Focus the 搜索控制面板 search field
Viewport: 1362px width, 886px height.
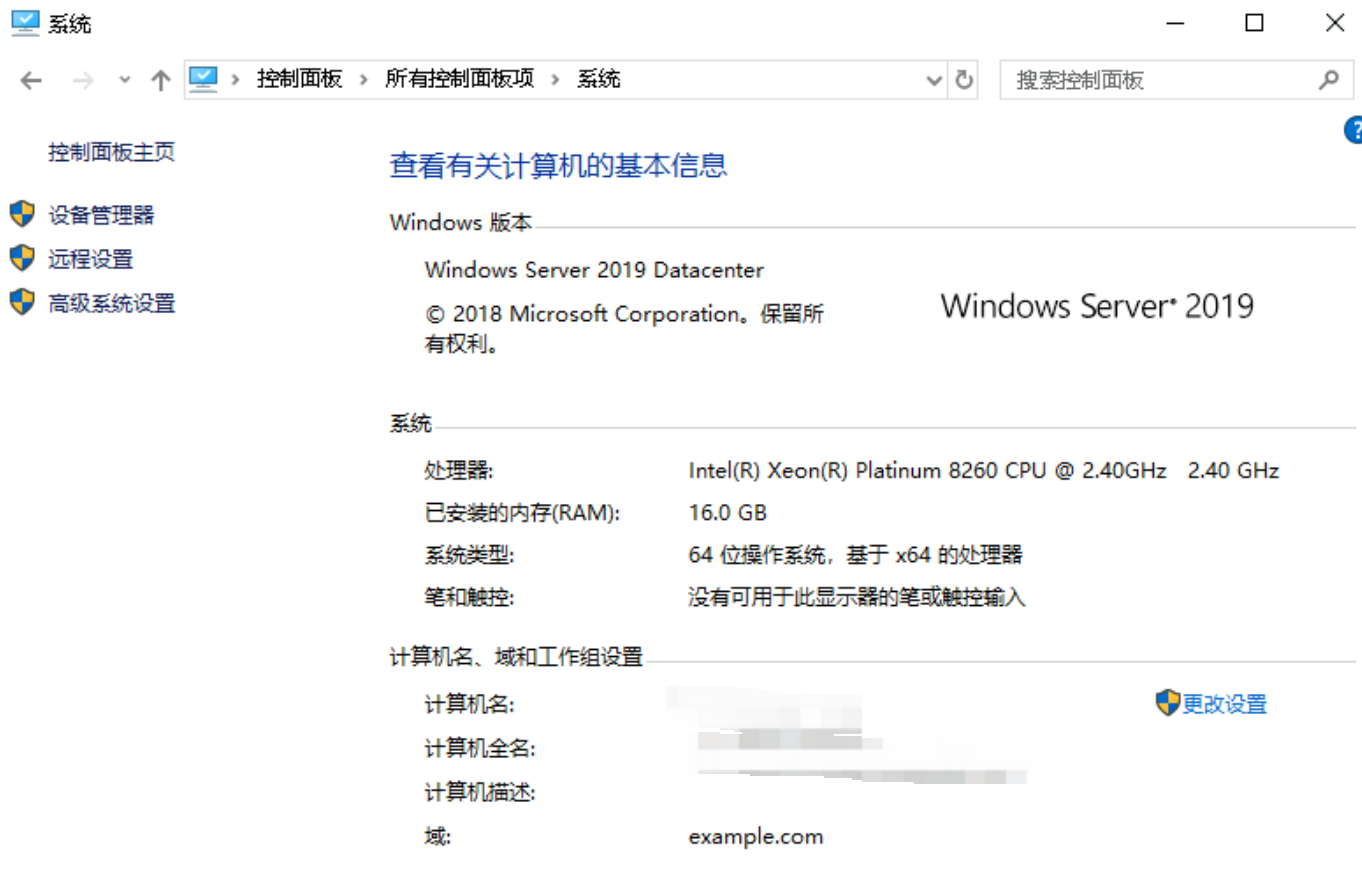pos(1160,80)
